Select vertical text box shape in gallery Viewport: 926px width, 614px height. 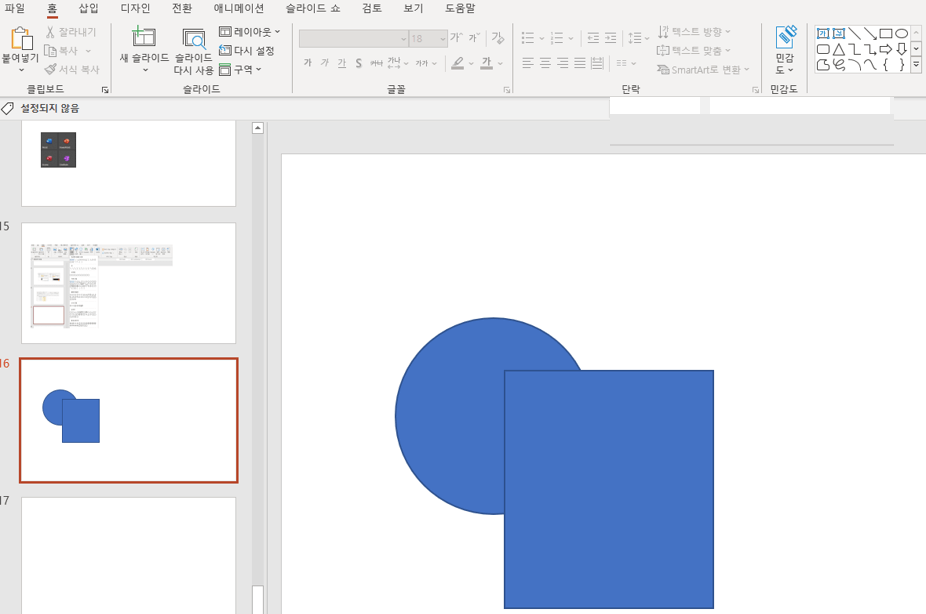(x=839, y=34)
